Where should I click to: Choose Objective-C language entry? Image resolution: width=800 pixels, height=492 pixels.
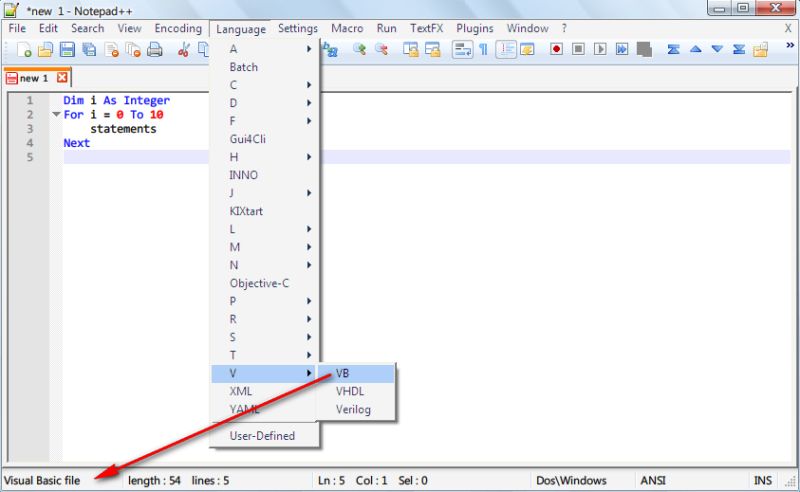click(x=265, y=283)
